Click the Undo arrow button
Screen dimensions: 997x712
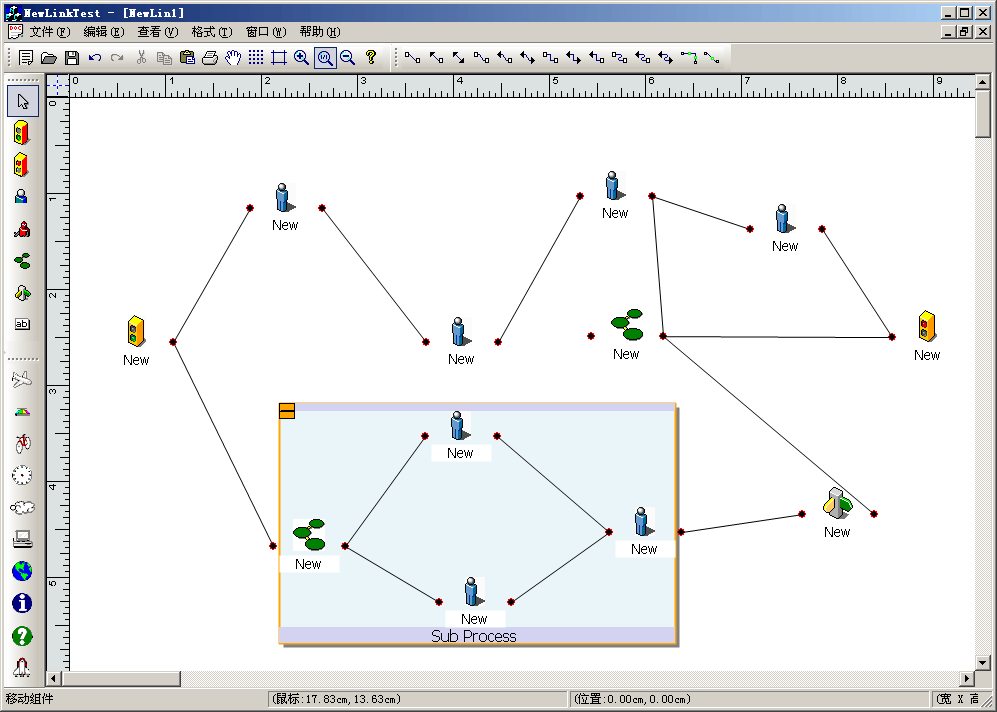tap(95, 58)
